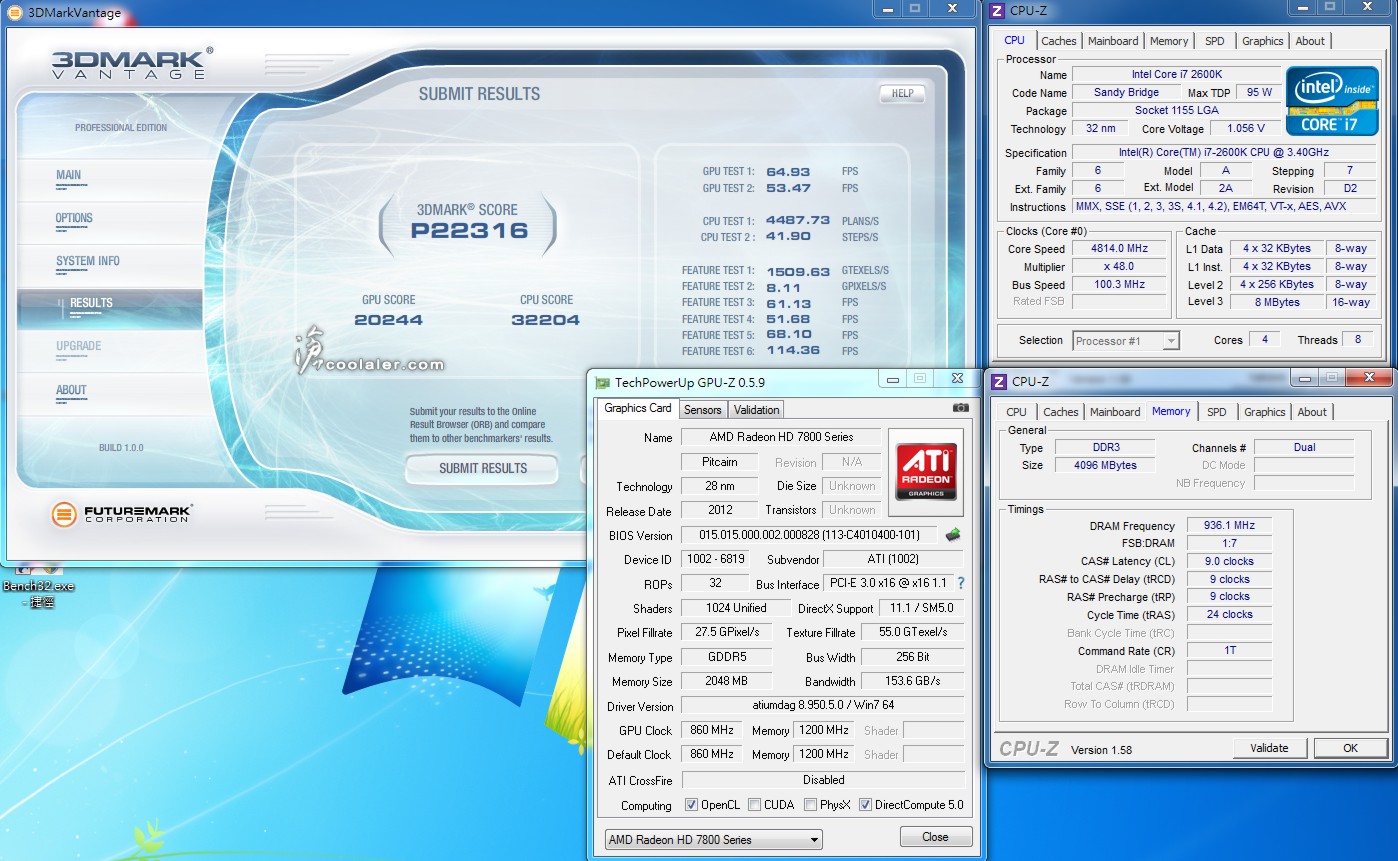The width and height of the screenshot is (1398, 861).
Task: Click the ATI CrossFire field showing "Disabled"
Action: pos(823,780)
